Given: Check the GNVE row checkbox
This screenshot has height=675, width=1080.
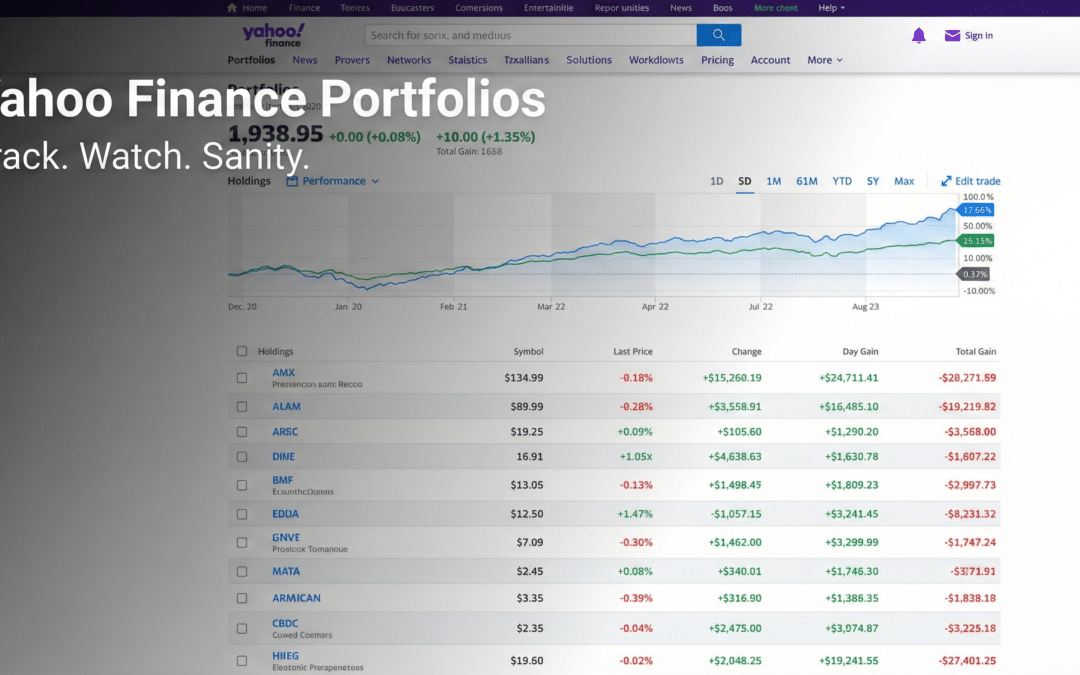Looking at the screenshot, I should coord(242,543).
